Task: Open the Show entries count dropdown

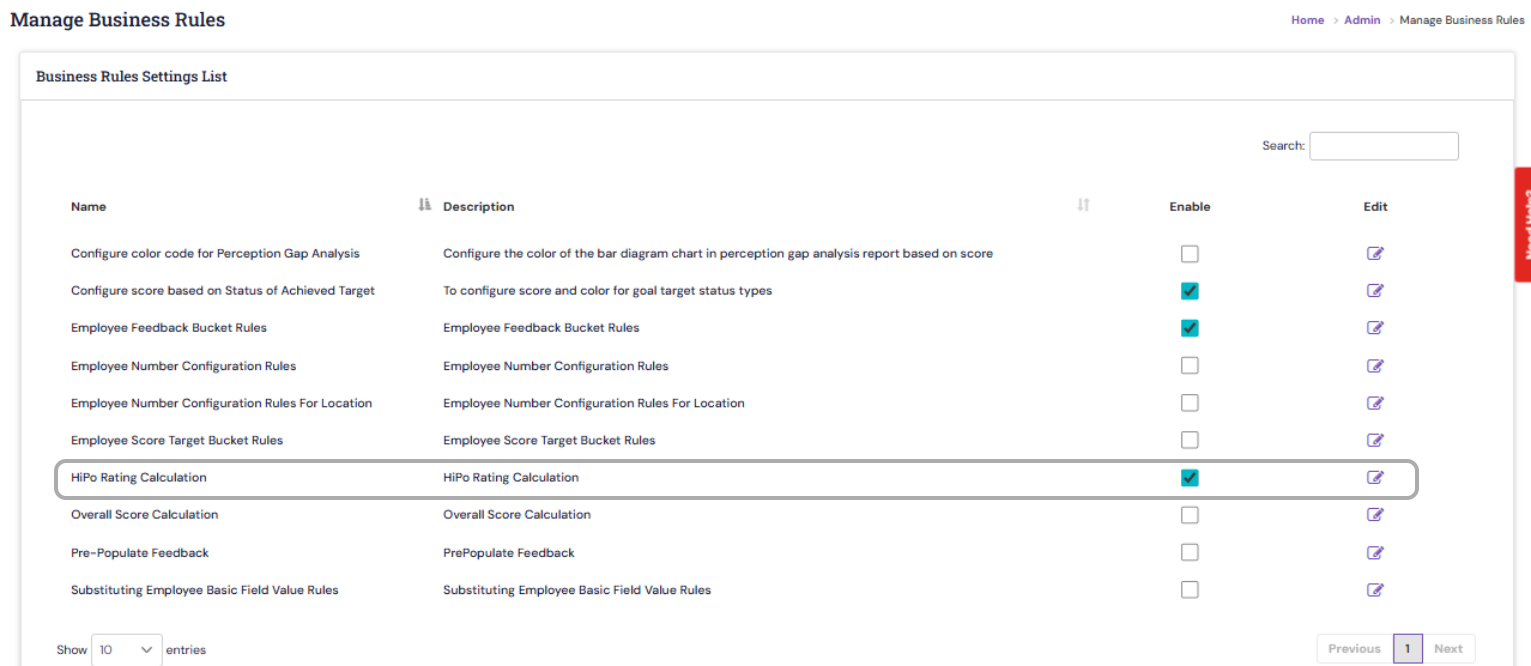Action: (126, 649)
